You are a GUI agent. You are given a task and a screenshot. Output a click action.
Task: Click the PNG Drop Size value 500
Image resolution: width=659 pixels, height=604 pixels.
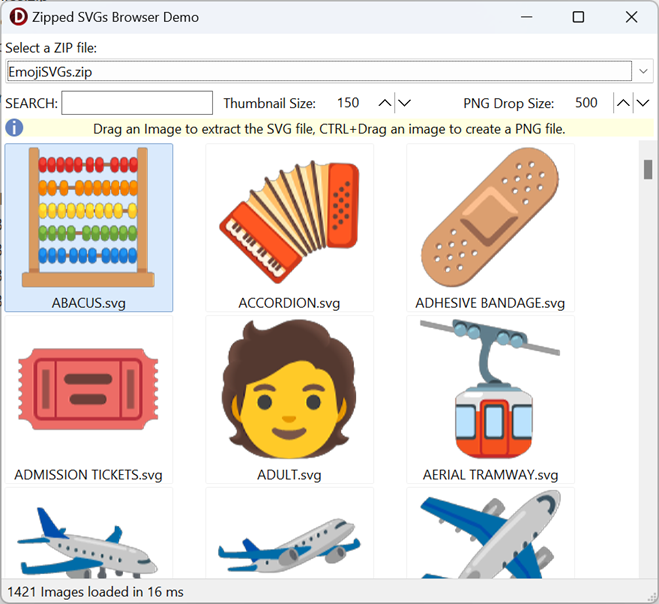pyautogui.click(x=586, y=103)
